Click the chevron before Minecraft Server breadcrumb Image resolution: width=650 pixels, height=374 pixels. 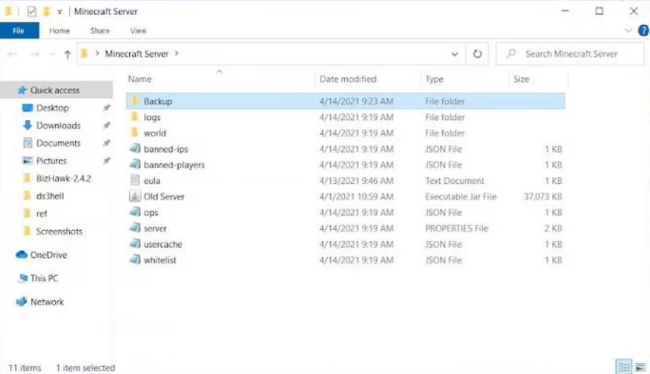click(x=97, y=53)
